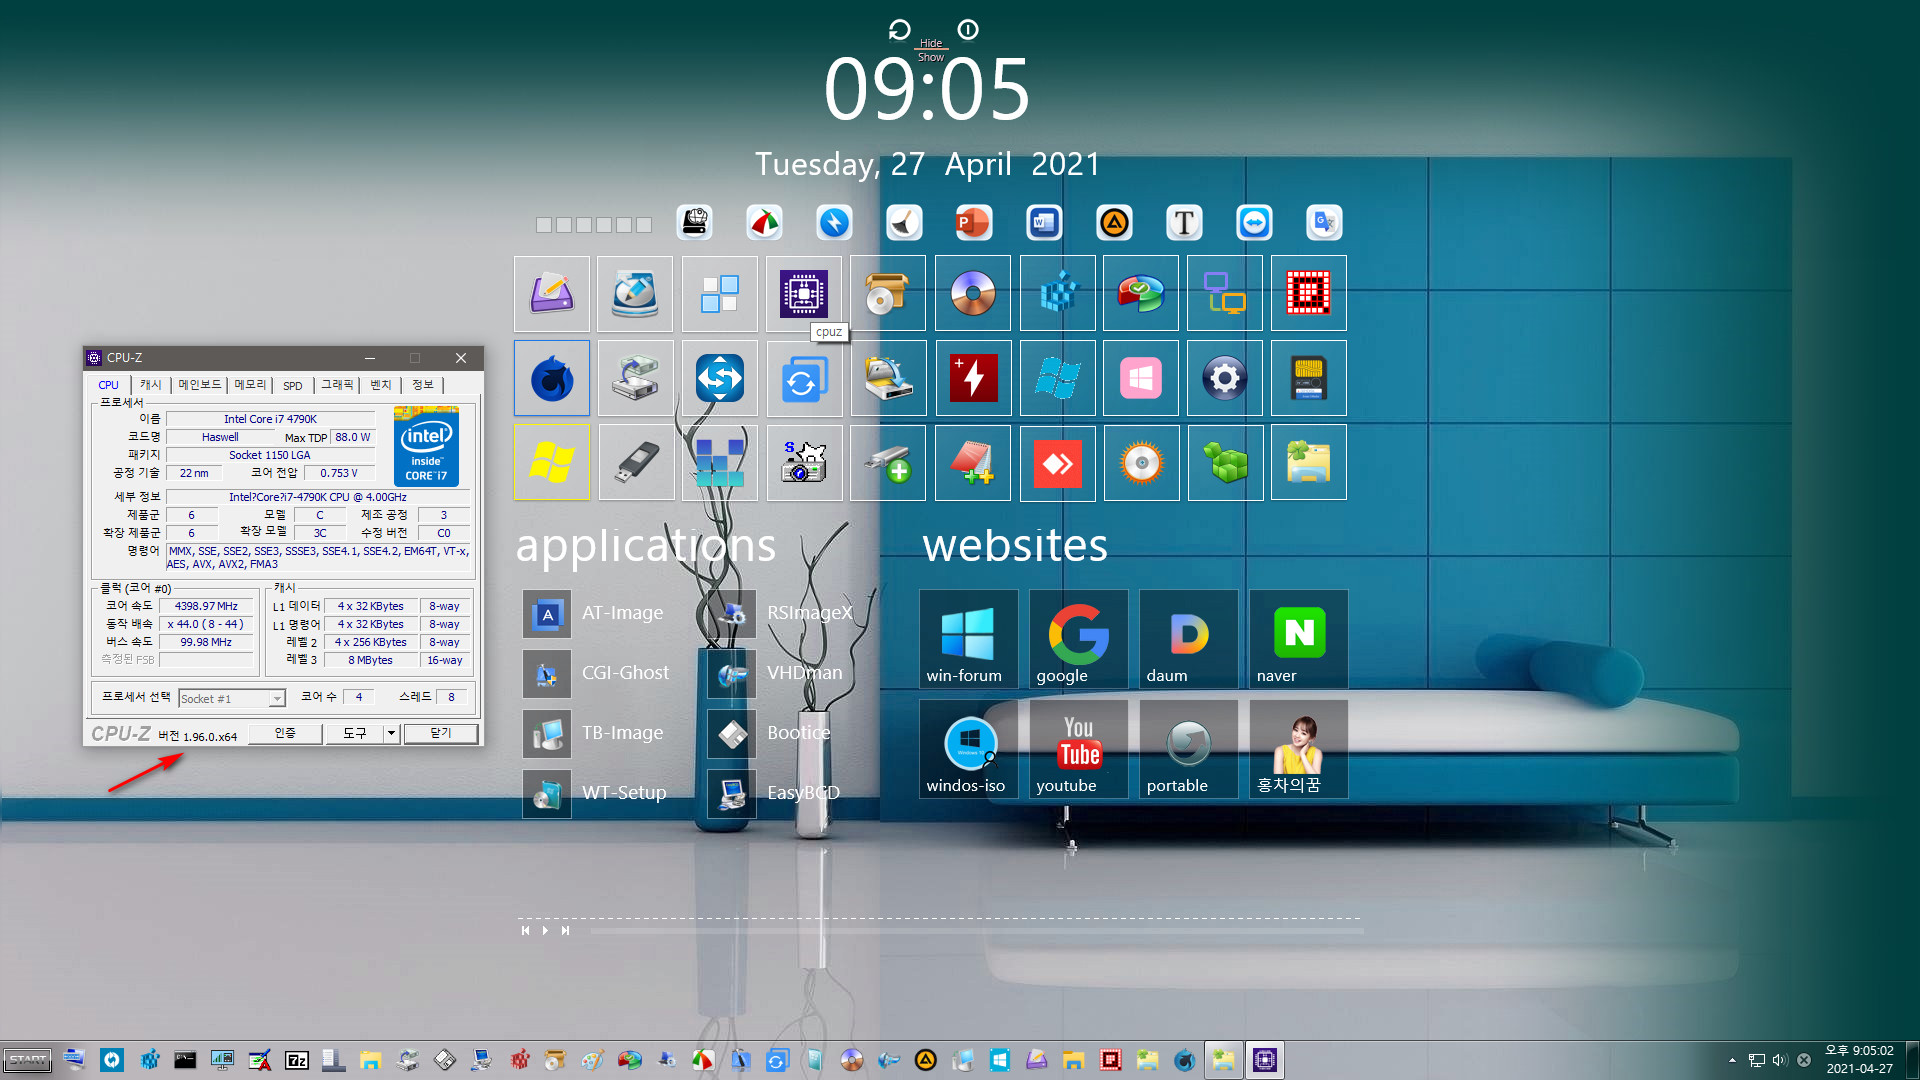
Task: Open the Word launcher icon
Action: pyautogui.click(x=1044, y=222)
